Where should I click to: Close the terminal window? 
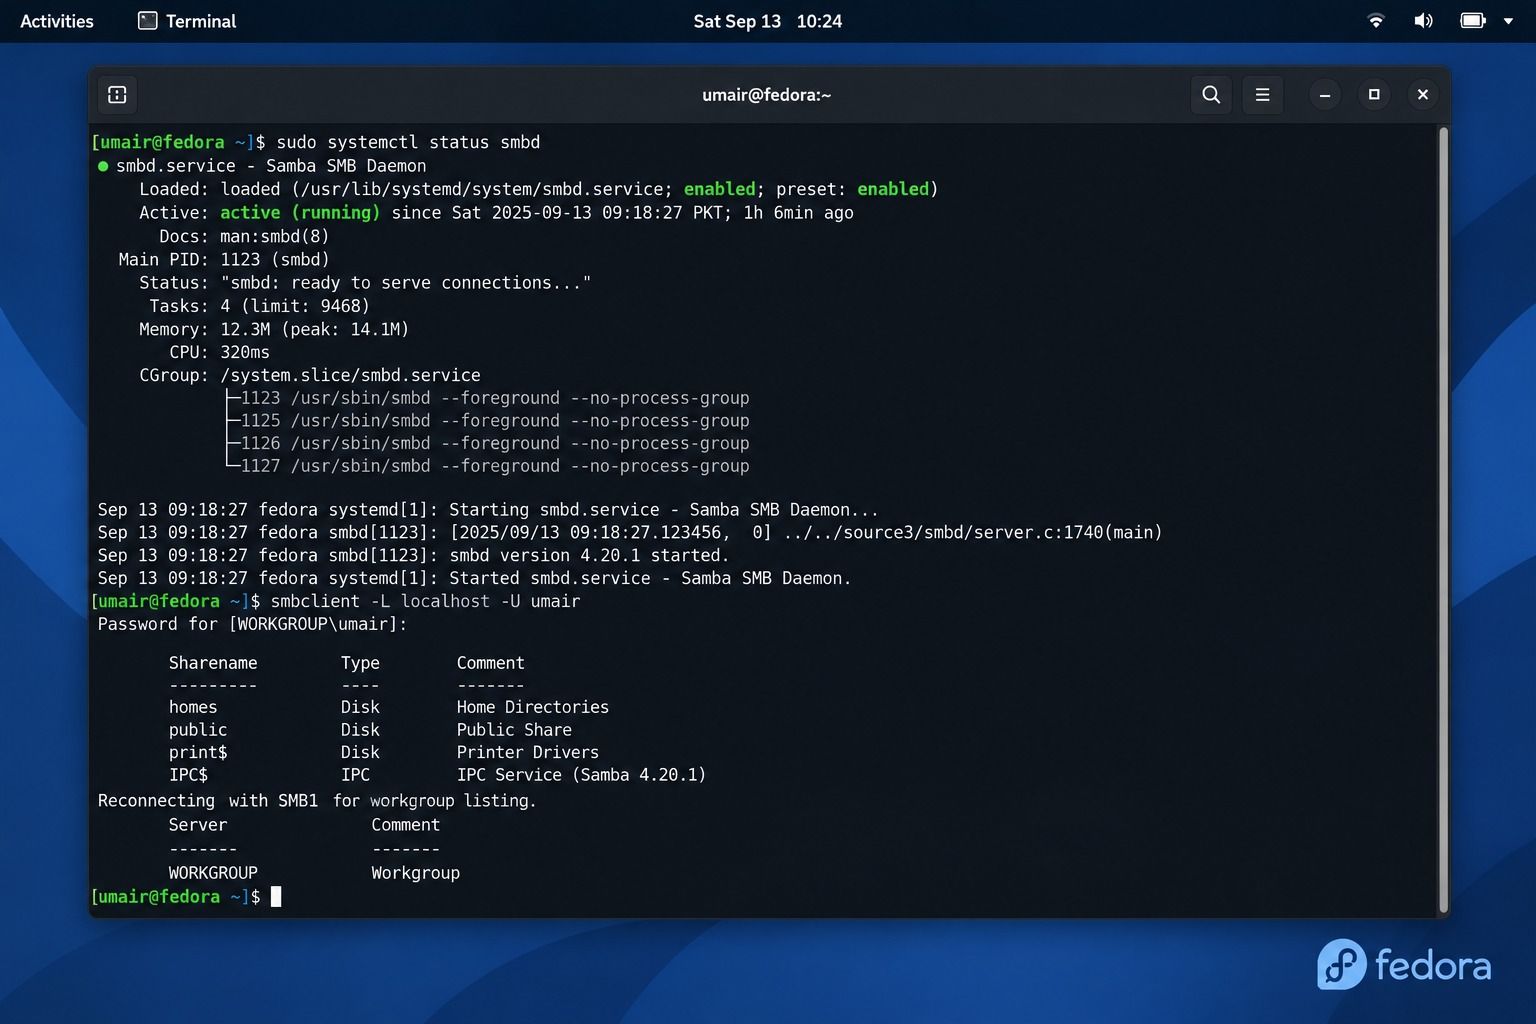[1423, 95]
